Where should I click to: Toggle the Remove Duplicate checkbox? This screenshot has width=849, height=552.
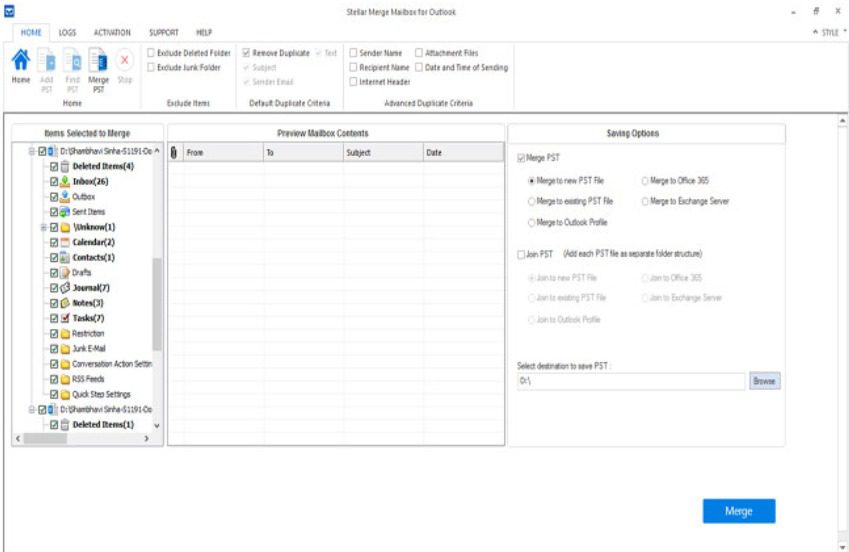(247, 53)
